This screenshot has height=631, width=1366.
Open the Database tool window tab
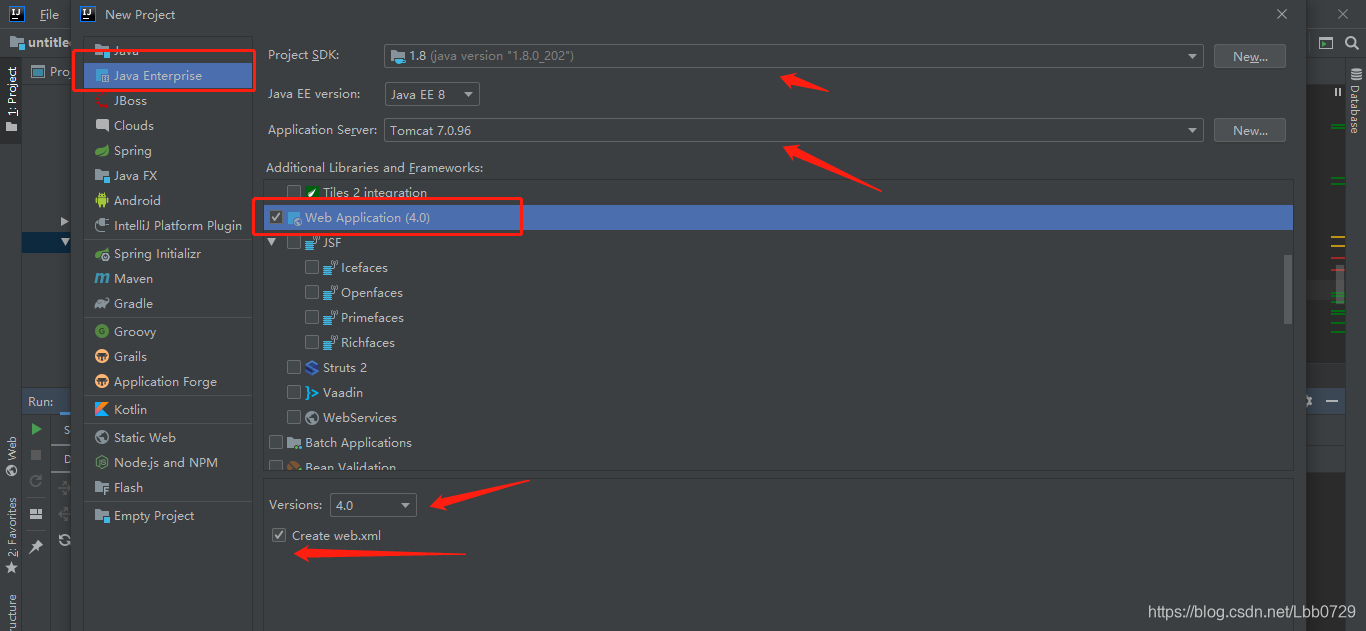point(1355,101)
